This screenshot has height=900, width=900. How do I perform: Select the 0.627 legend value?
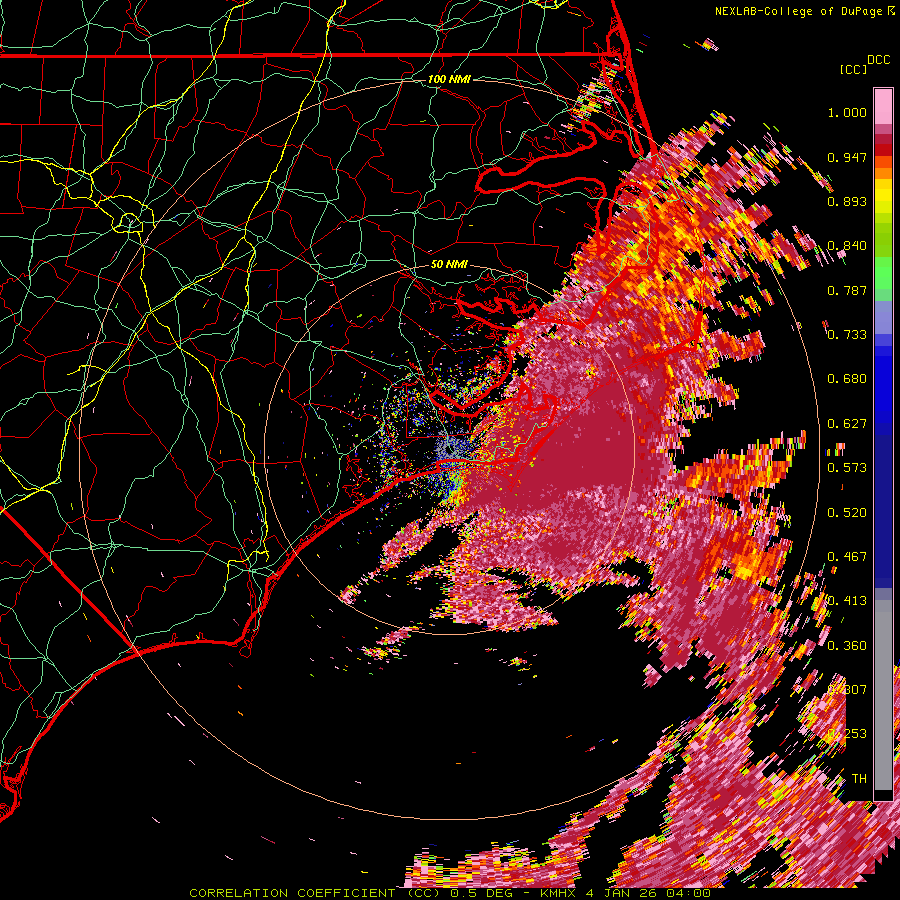(x=847, y=424)
